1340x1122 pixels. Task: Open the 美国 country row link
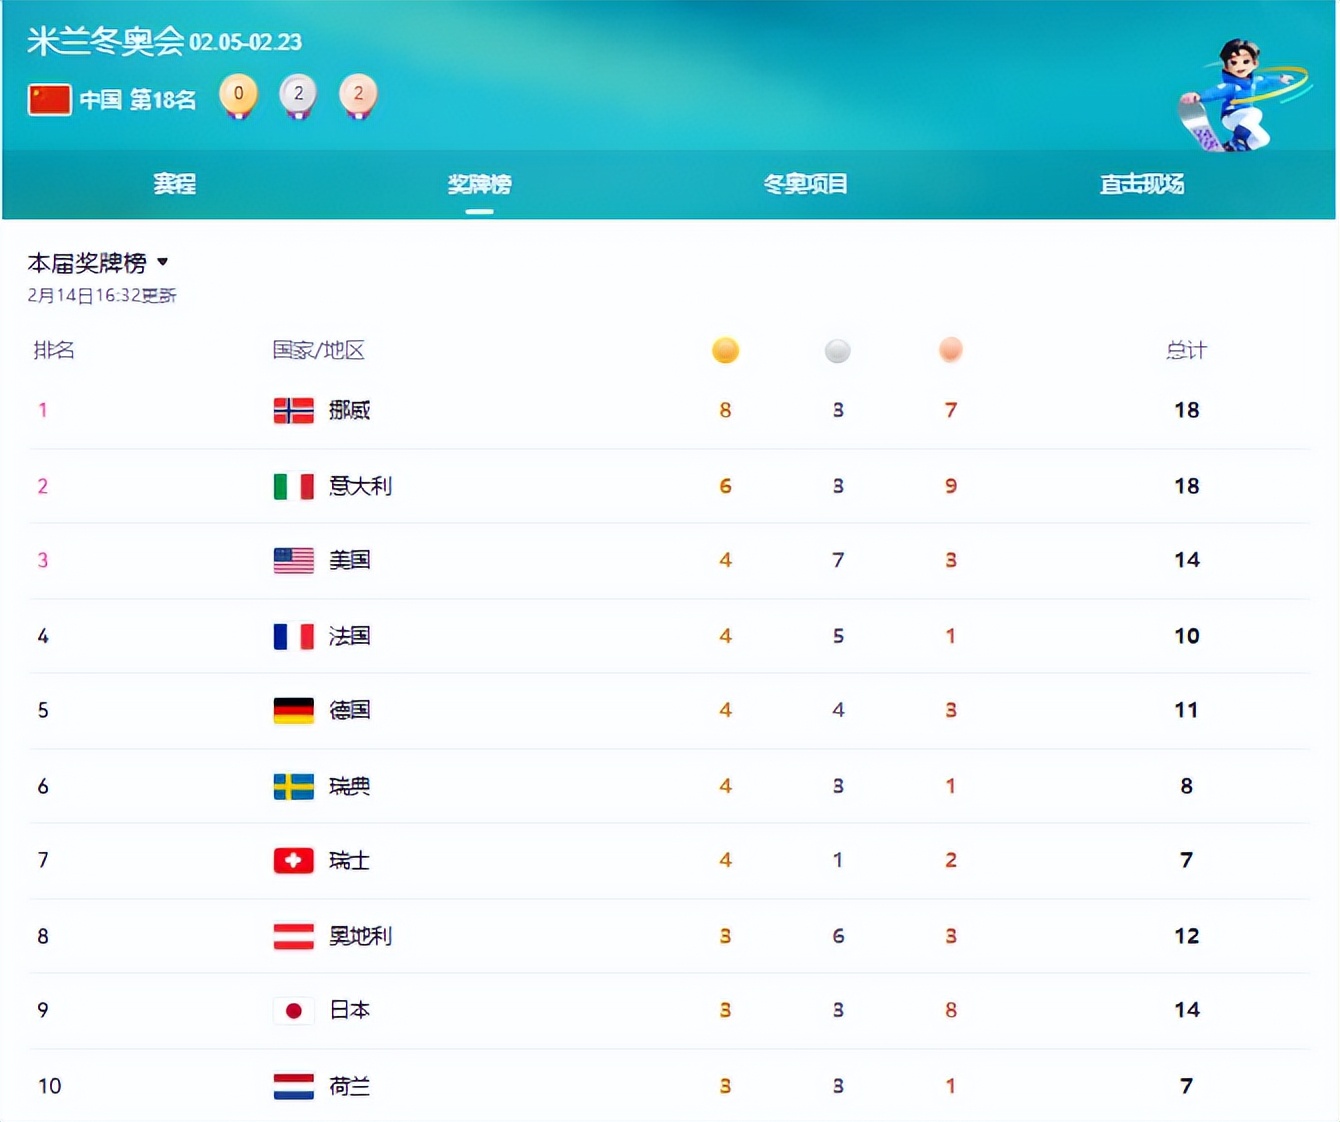349,560
